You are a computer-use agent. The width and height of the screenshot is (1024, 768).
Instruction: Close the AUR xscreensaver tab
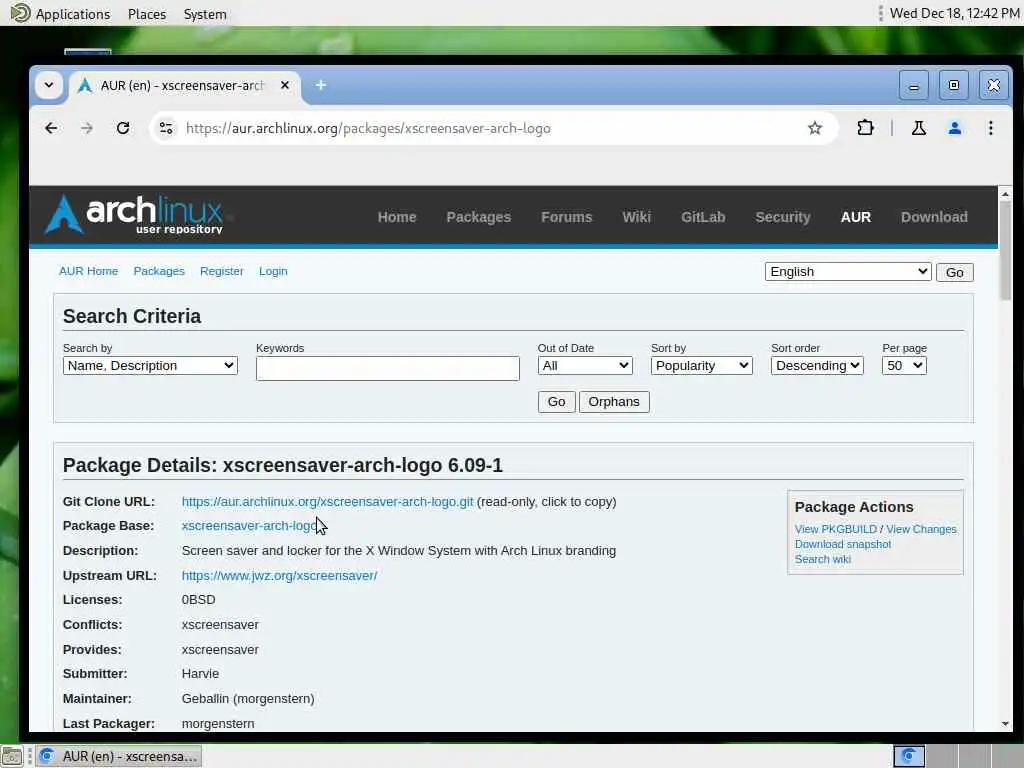click(x=285, y=85)
